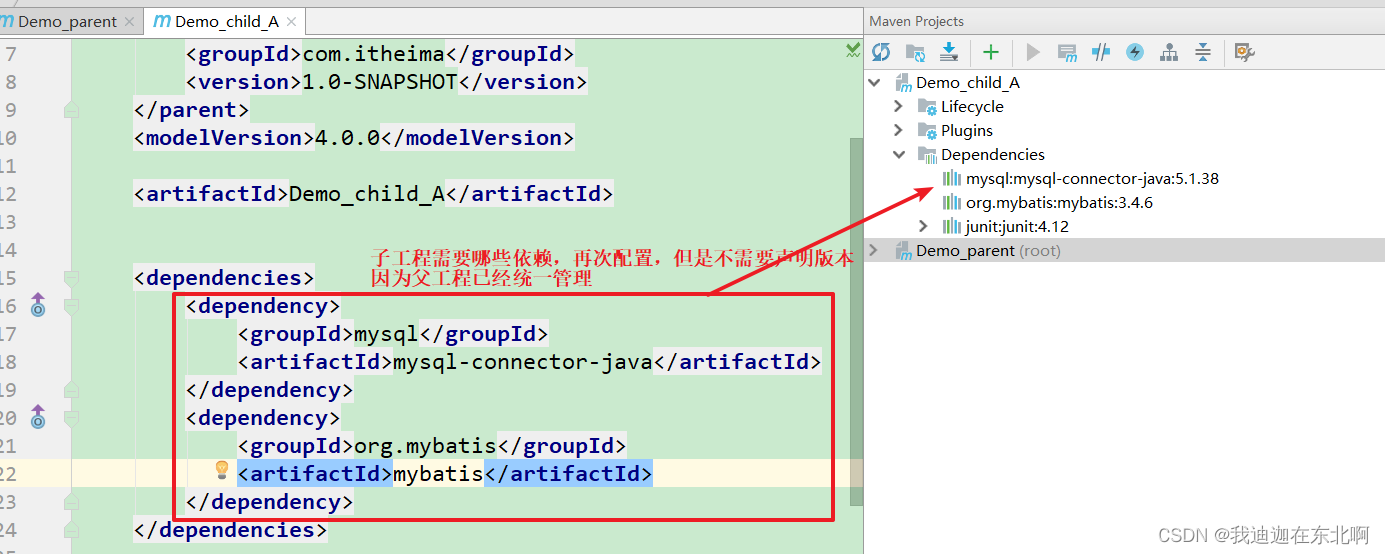Click Reimport All Maven Projects icon

[x=881, y=52]
